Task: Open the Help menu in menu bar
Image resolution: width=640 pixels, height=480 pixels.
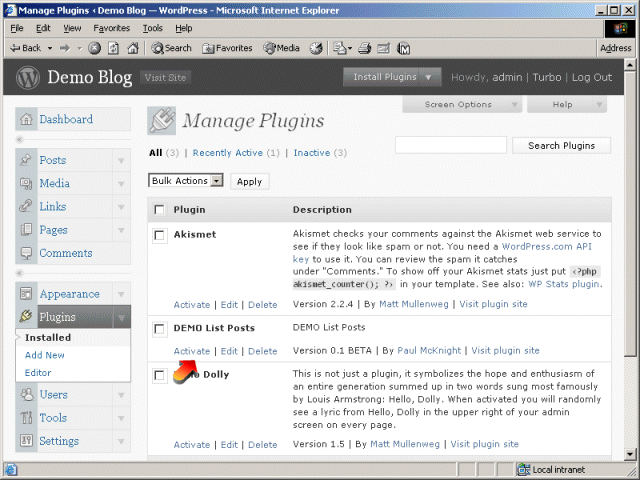Action: pyautogui.click(x=184, y=28)
